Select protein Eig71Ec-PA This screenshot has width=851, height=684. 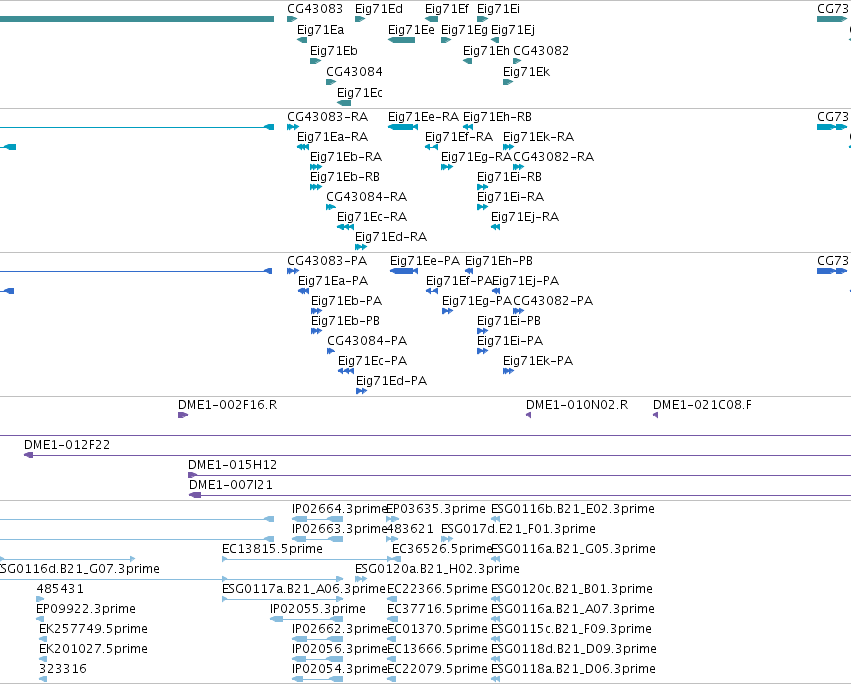(x=372, y=361)
